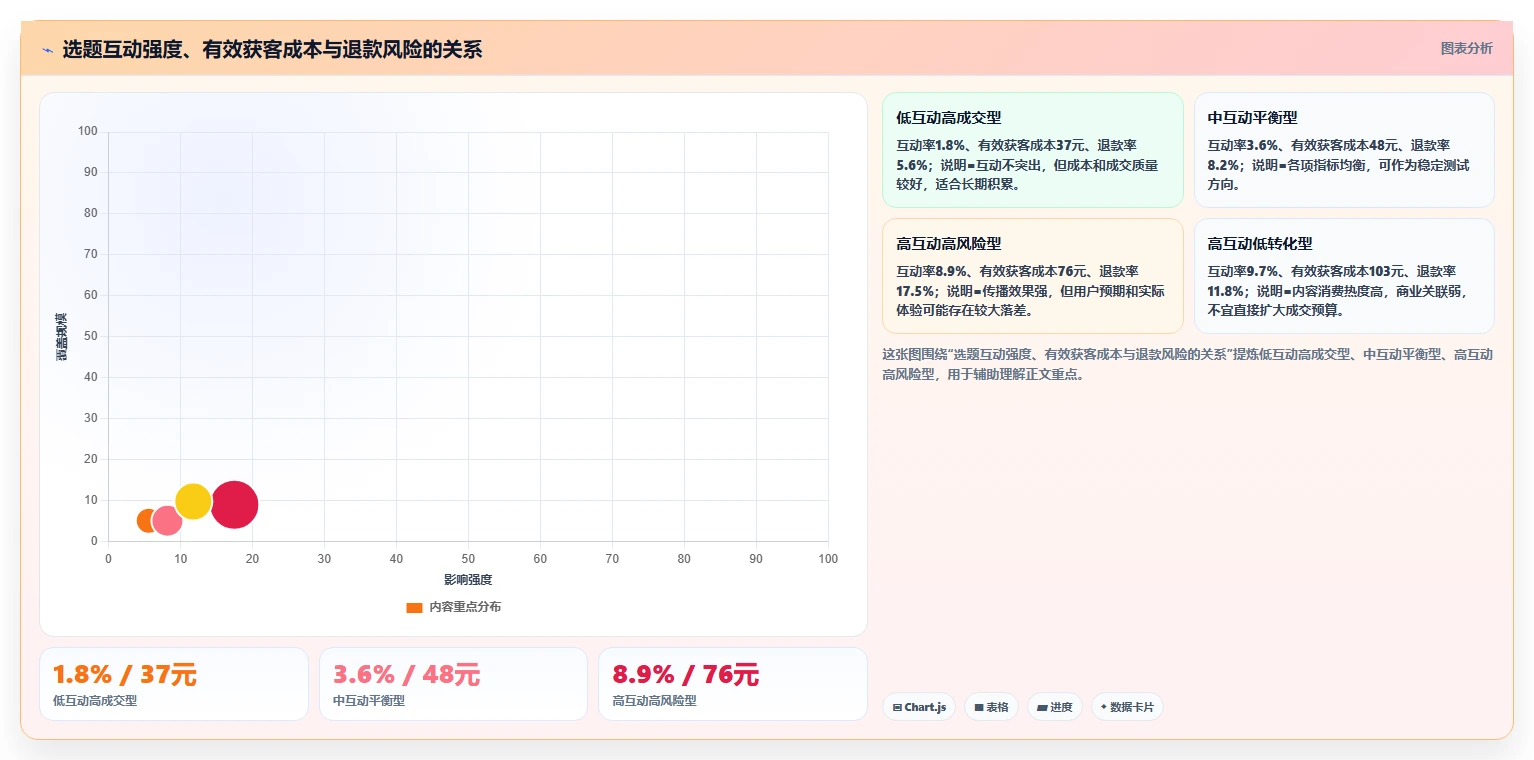Click the icon in the 数据卡片 tag
1534x760 pixels.
[x=1103, y=707]
